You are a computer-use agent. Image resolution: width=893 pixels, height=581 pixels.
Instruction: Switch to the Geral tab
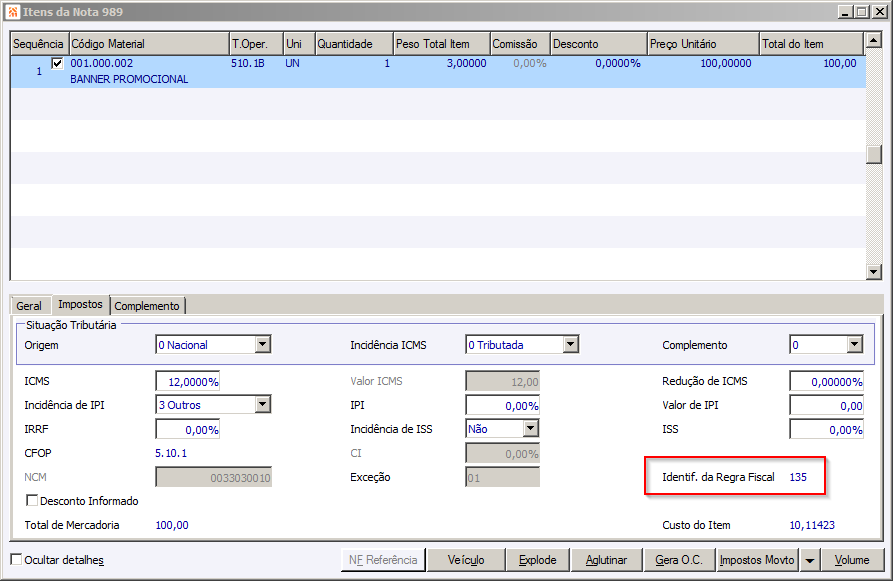tap(29, 306)
